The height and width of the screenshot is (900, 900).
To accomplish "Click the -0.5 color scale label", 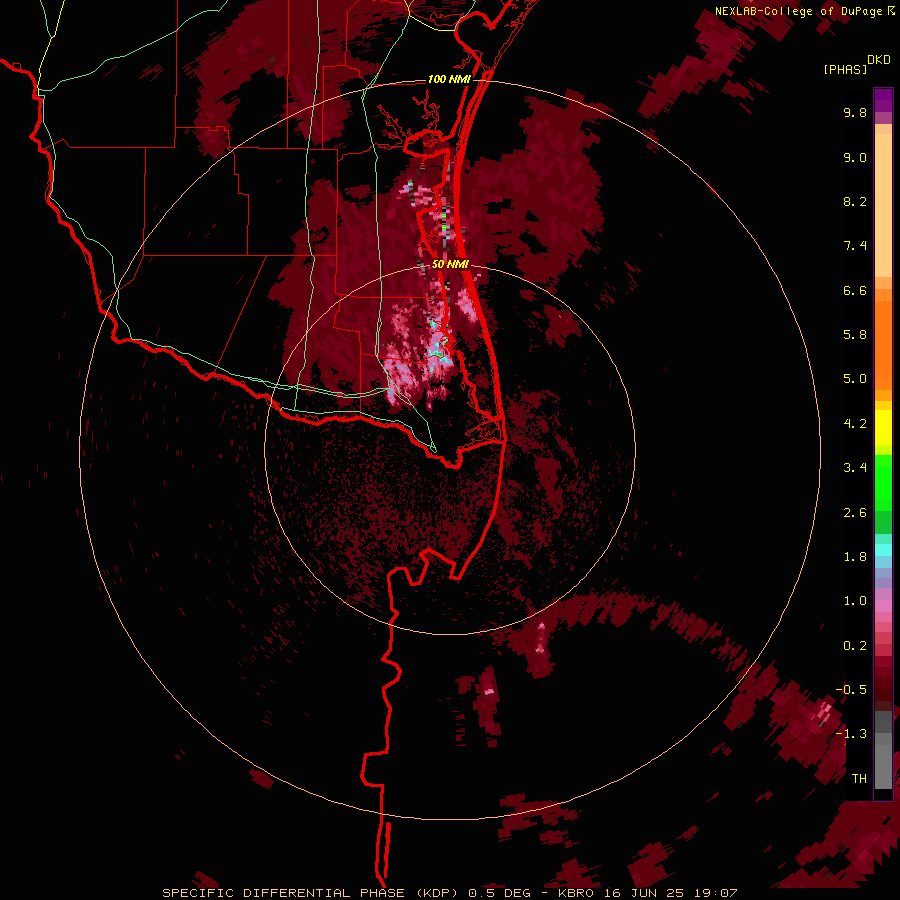I will [x=851, y=690].
